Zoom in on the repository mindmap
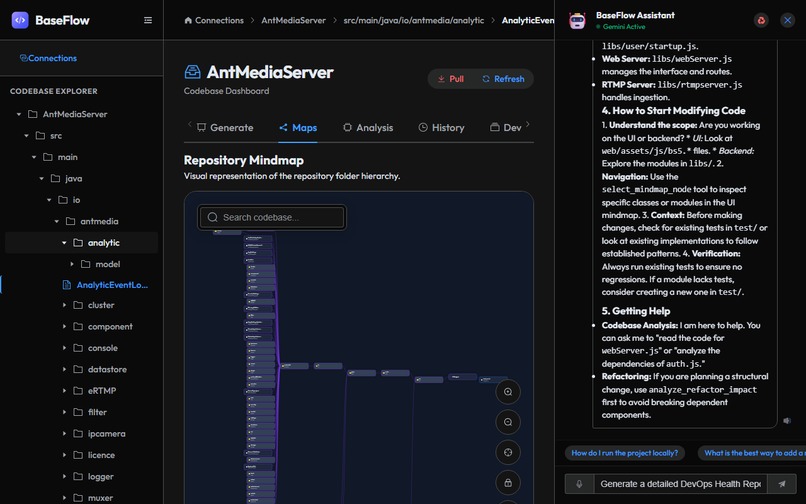The height and width of the screenshot is (504, 806). point(508,392)
